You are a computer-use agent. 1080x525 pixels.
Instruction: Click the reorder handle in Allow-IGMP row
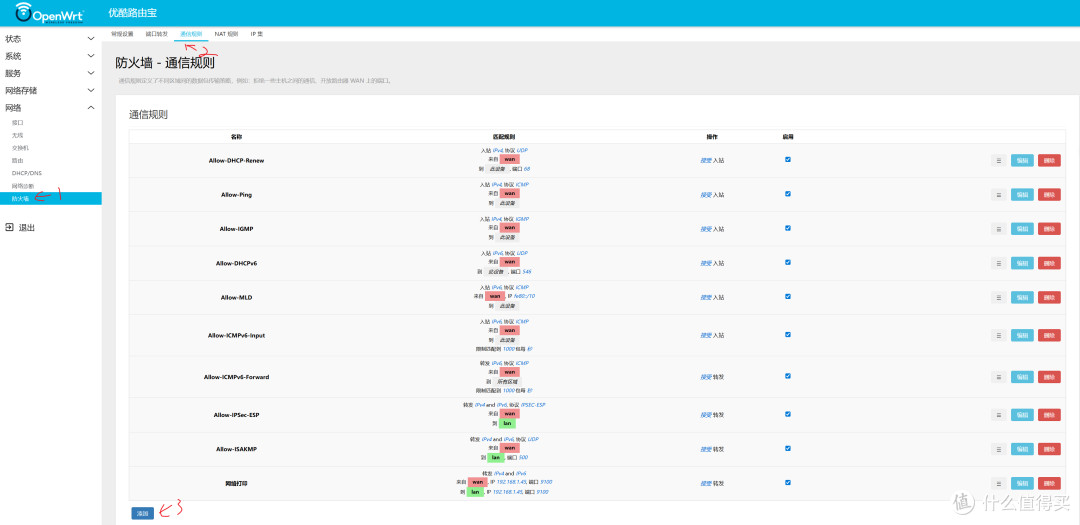(x=998, y=229)
